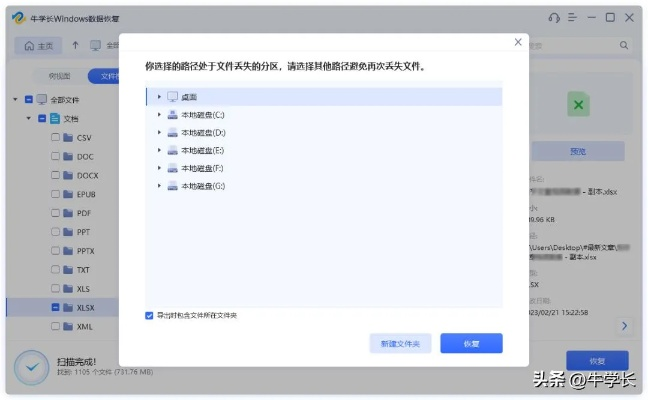Close the save path dialog
The image size is (648, 400).
tap(517, 42)
